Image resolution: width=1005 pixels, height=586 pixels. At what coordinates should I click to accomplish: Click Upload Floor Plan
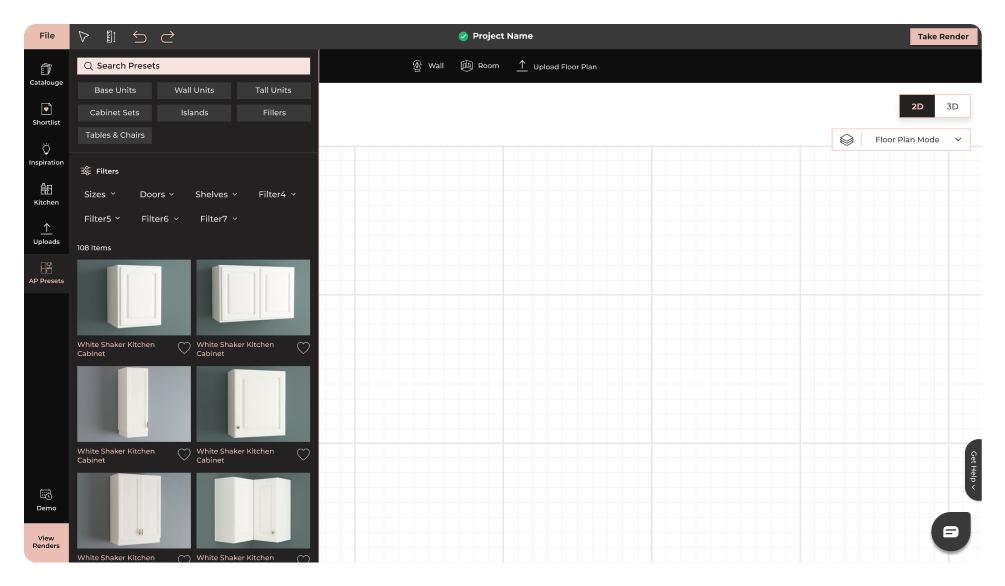coord(556,66)
